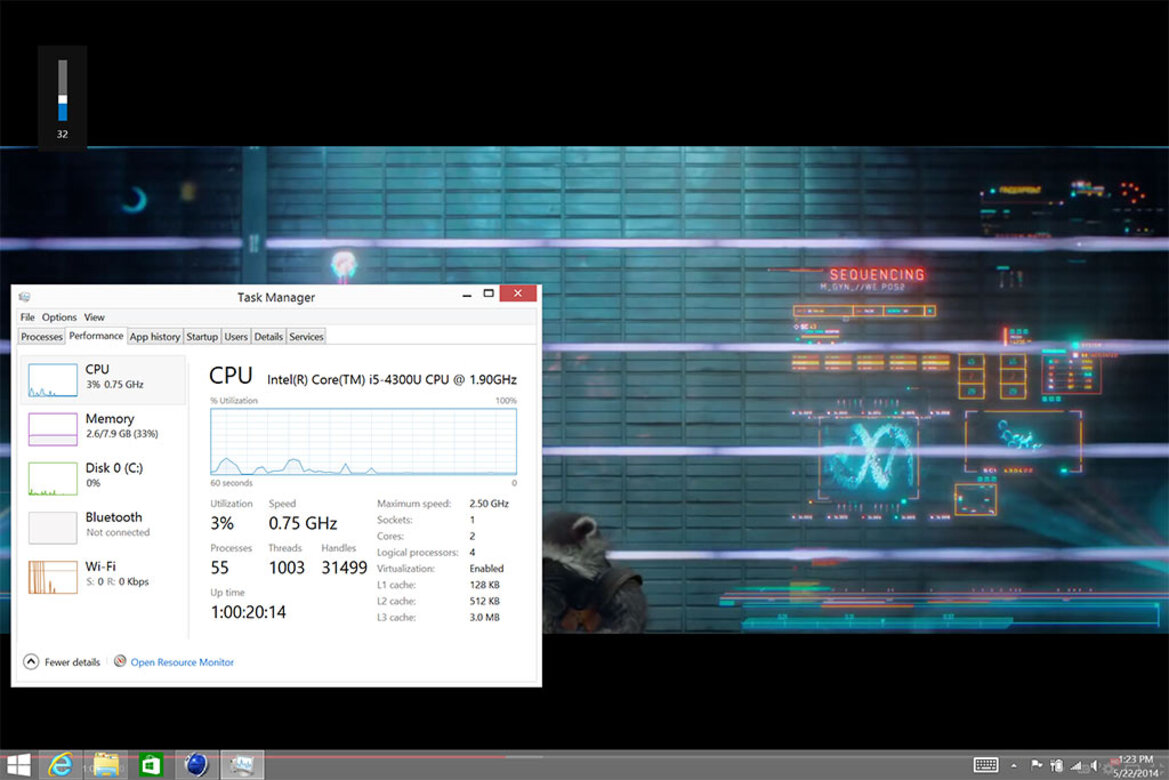Image resolution: width=1169 pixels, height=780 pixels.
Task: Open the blue globe app on taskbar
Action: [x=197, y=765]
